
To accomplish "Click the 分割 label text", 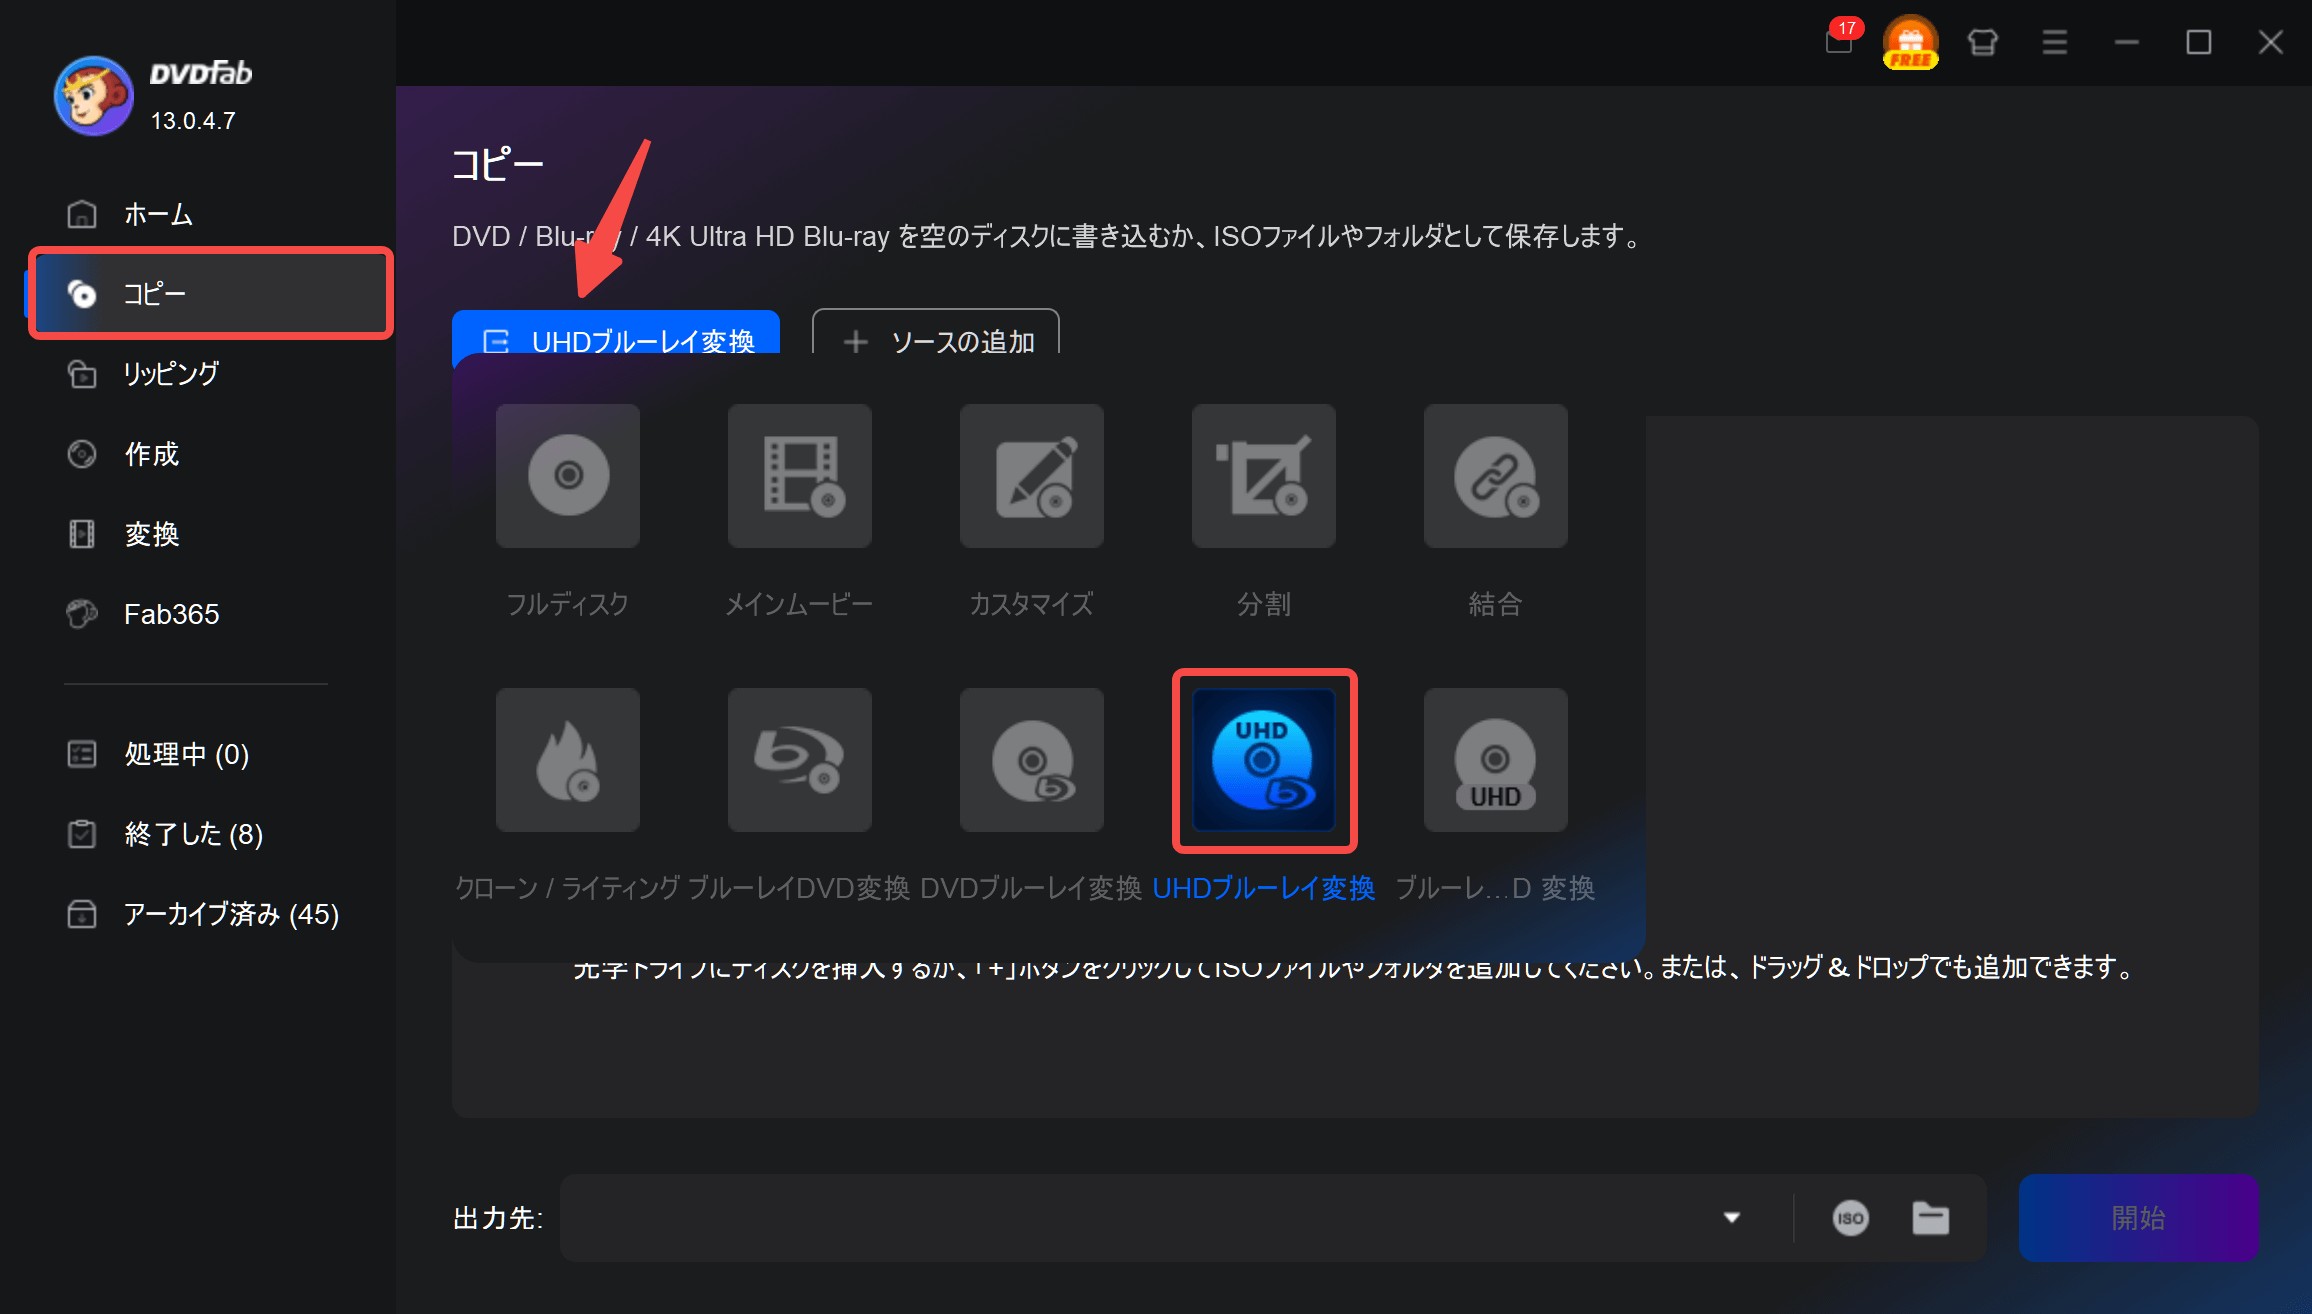I will coord(1264,604).
